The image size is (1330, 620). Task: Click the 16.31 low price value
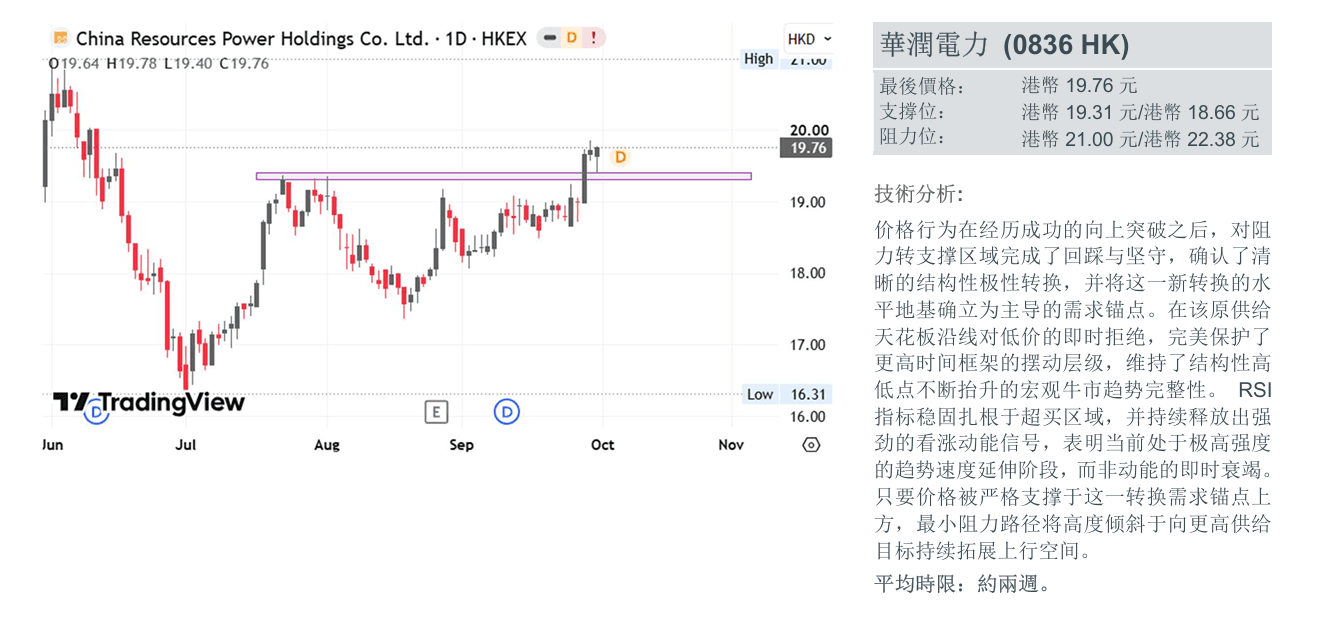coord(808,394)
